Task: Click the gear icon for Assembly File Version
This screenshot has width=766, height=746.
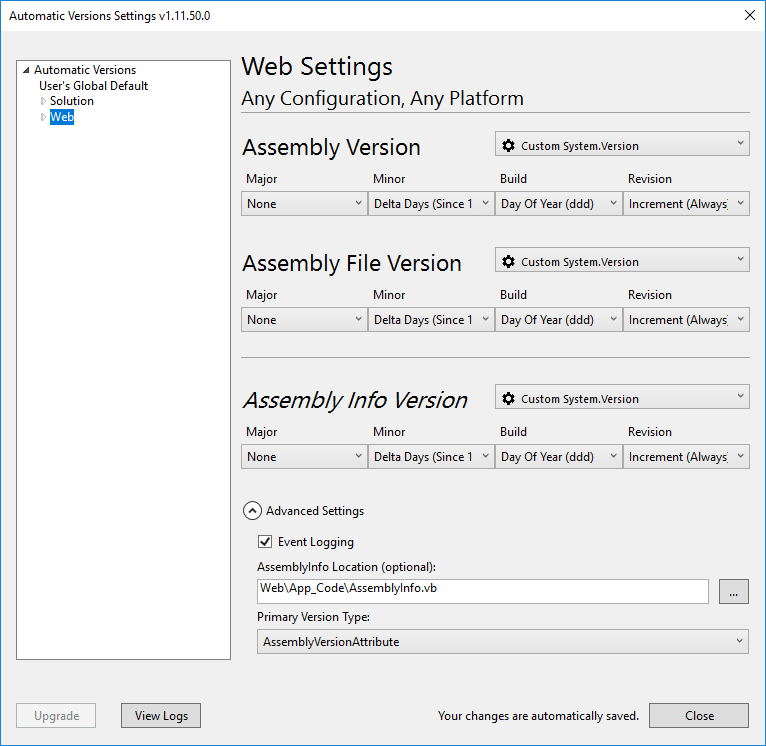Action: [508, 262]
